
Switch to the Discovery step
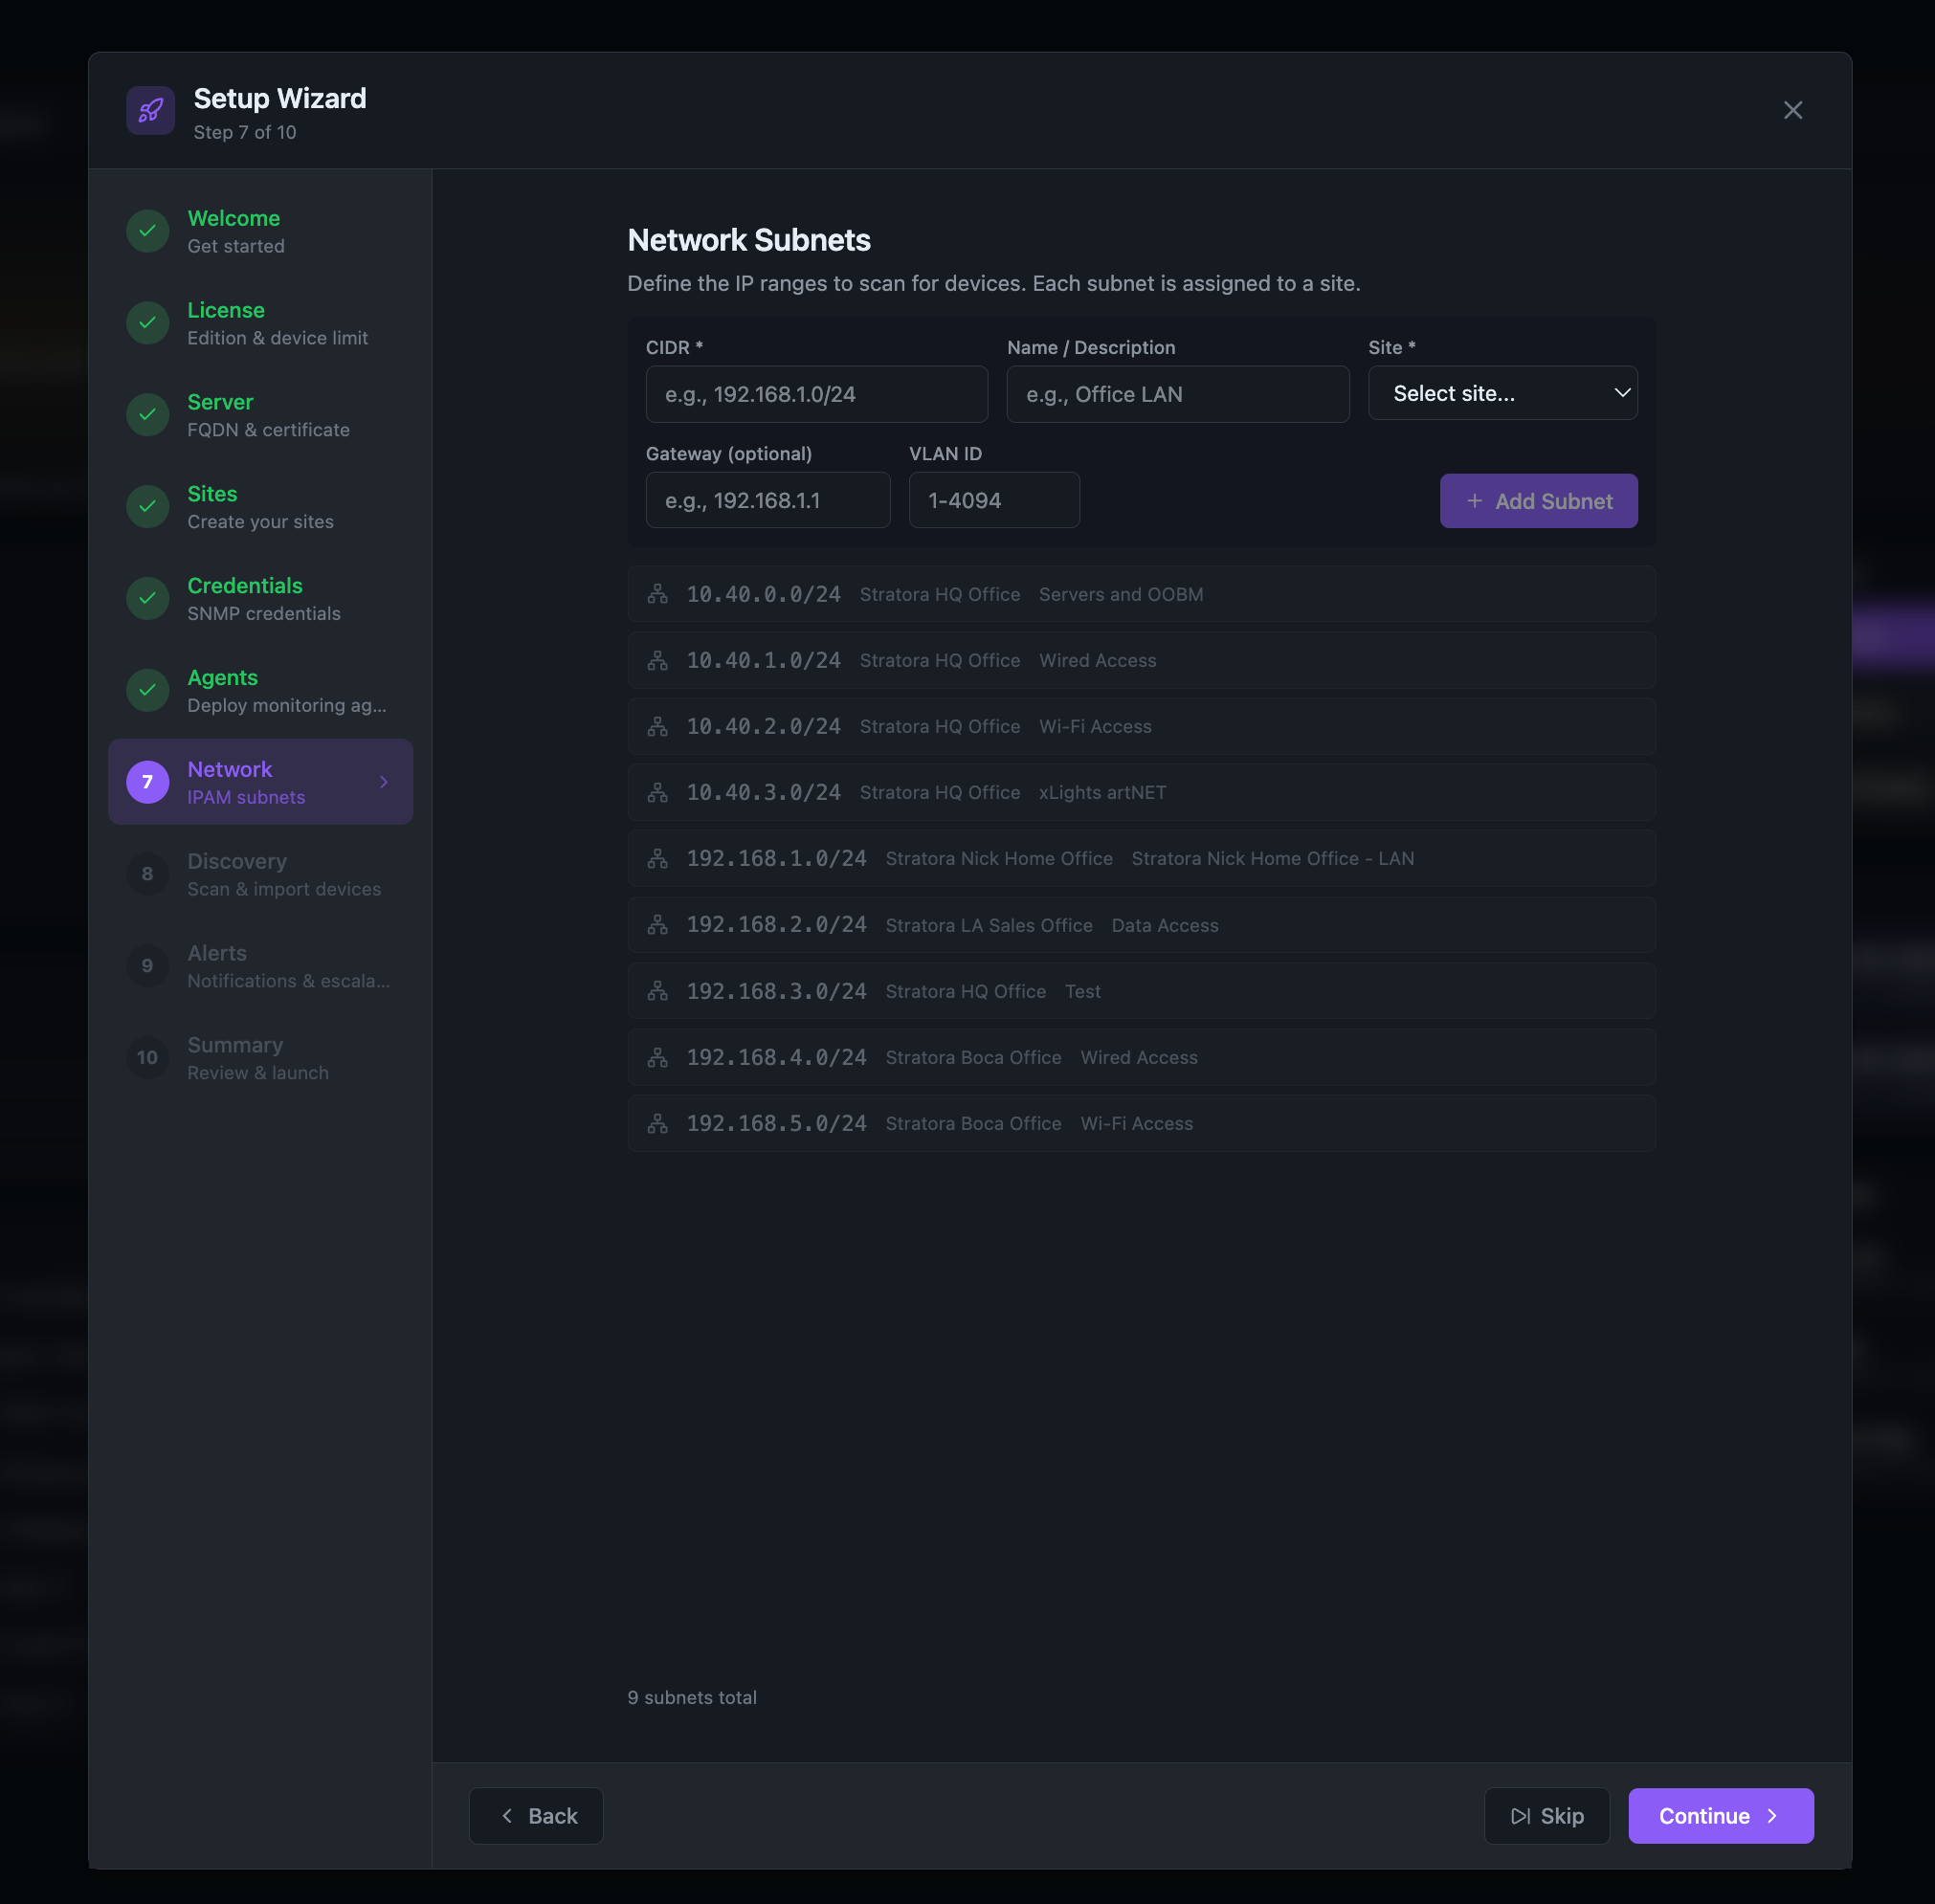pyautogui.click(x=260, y=873)
